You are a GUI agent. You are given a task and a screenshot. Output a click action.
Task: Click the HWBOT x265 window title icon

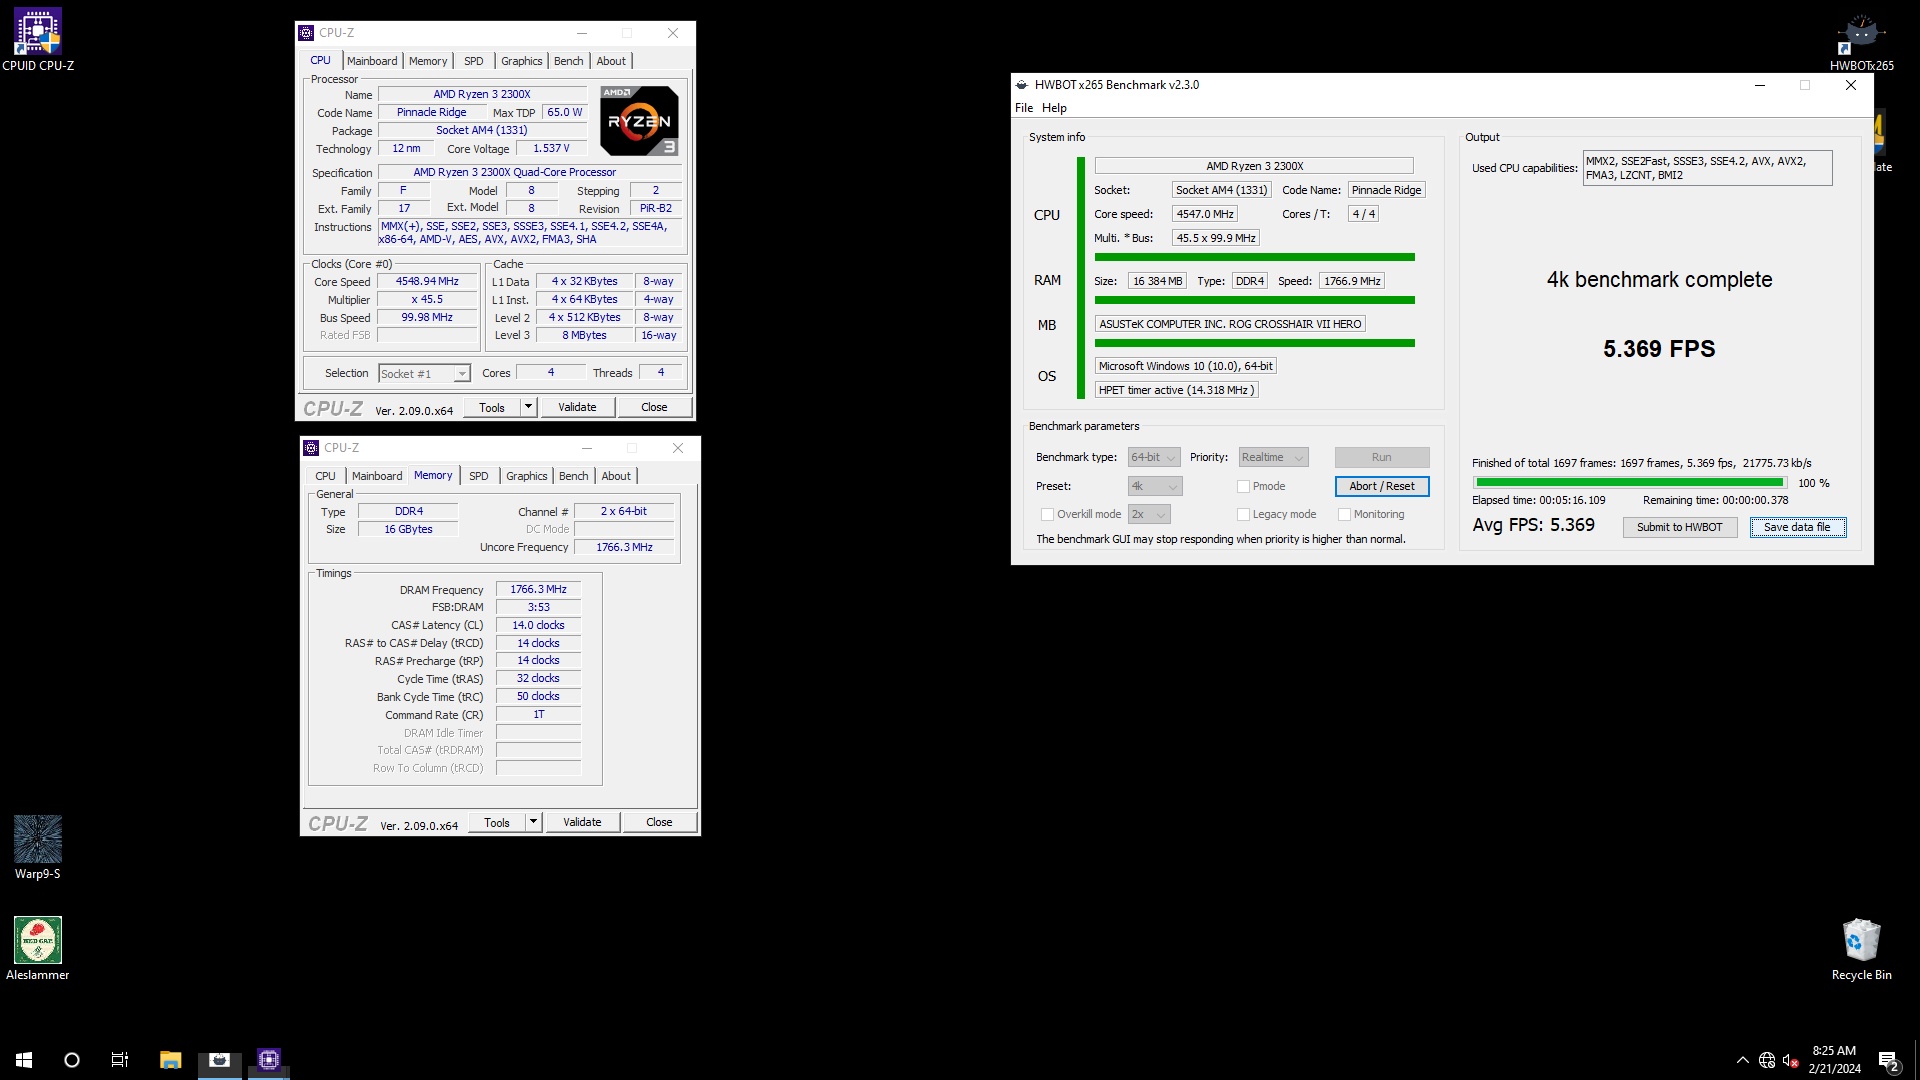click(1022, 85)
